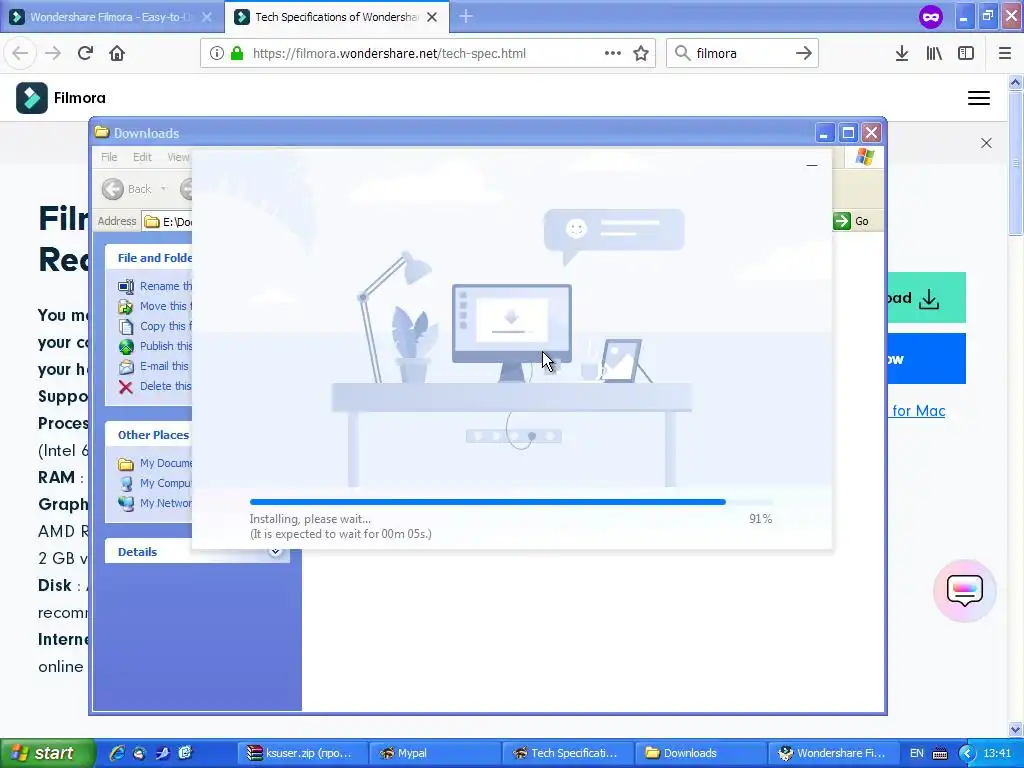Click Move this file task

coord(155,306)
